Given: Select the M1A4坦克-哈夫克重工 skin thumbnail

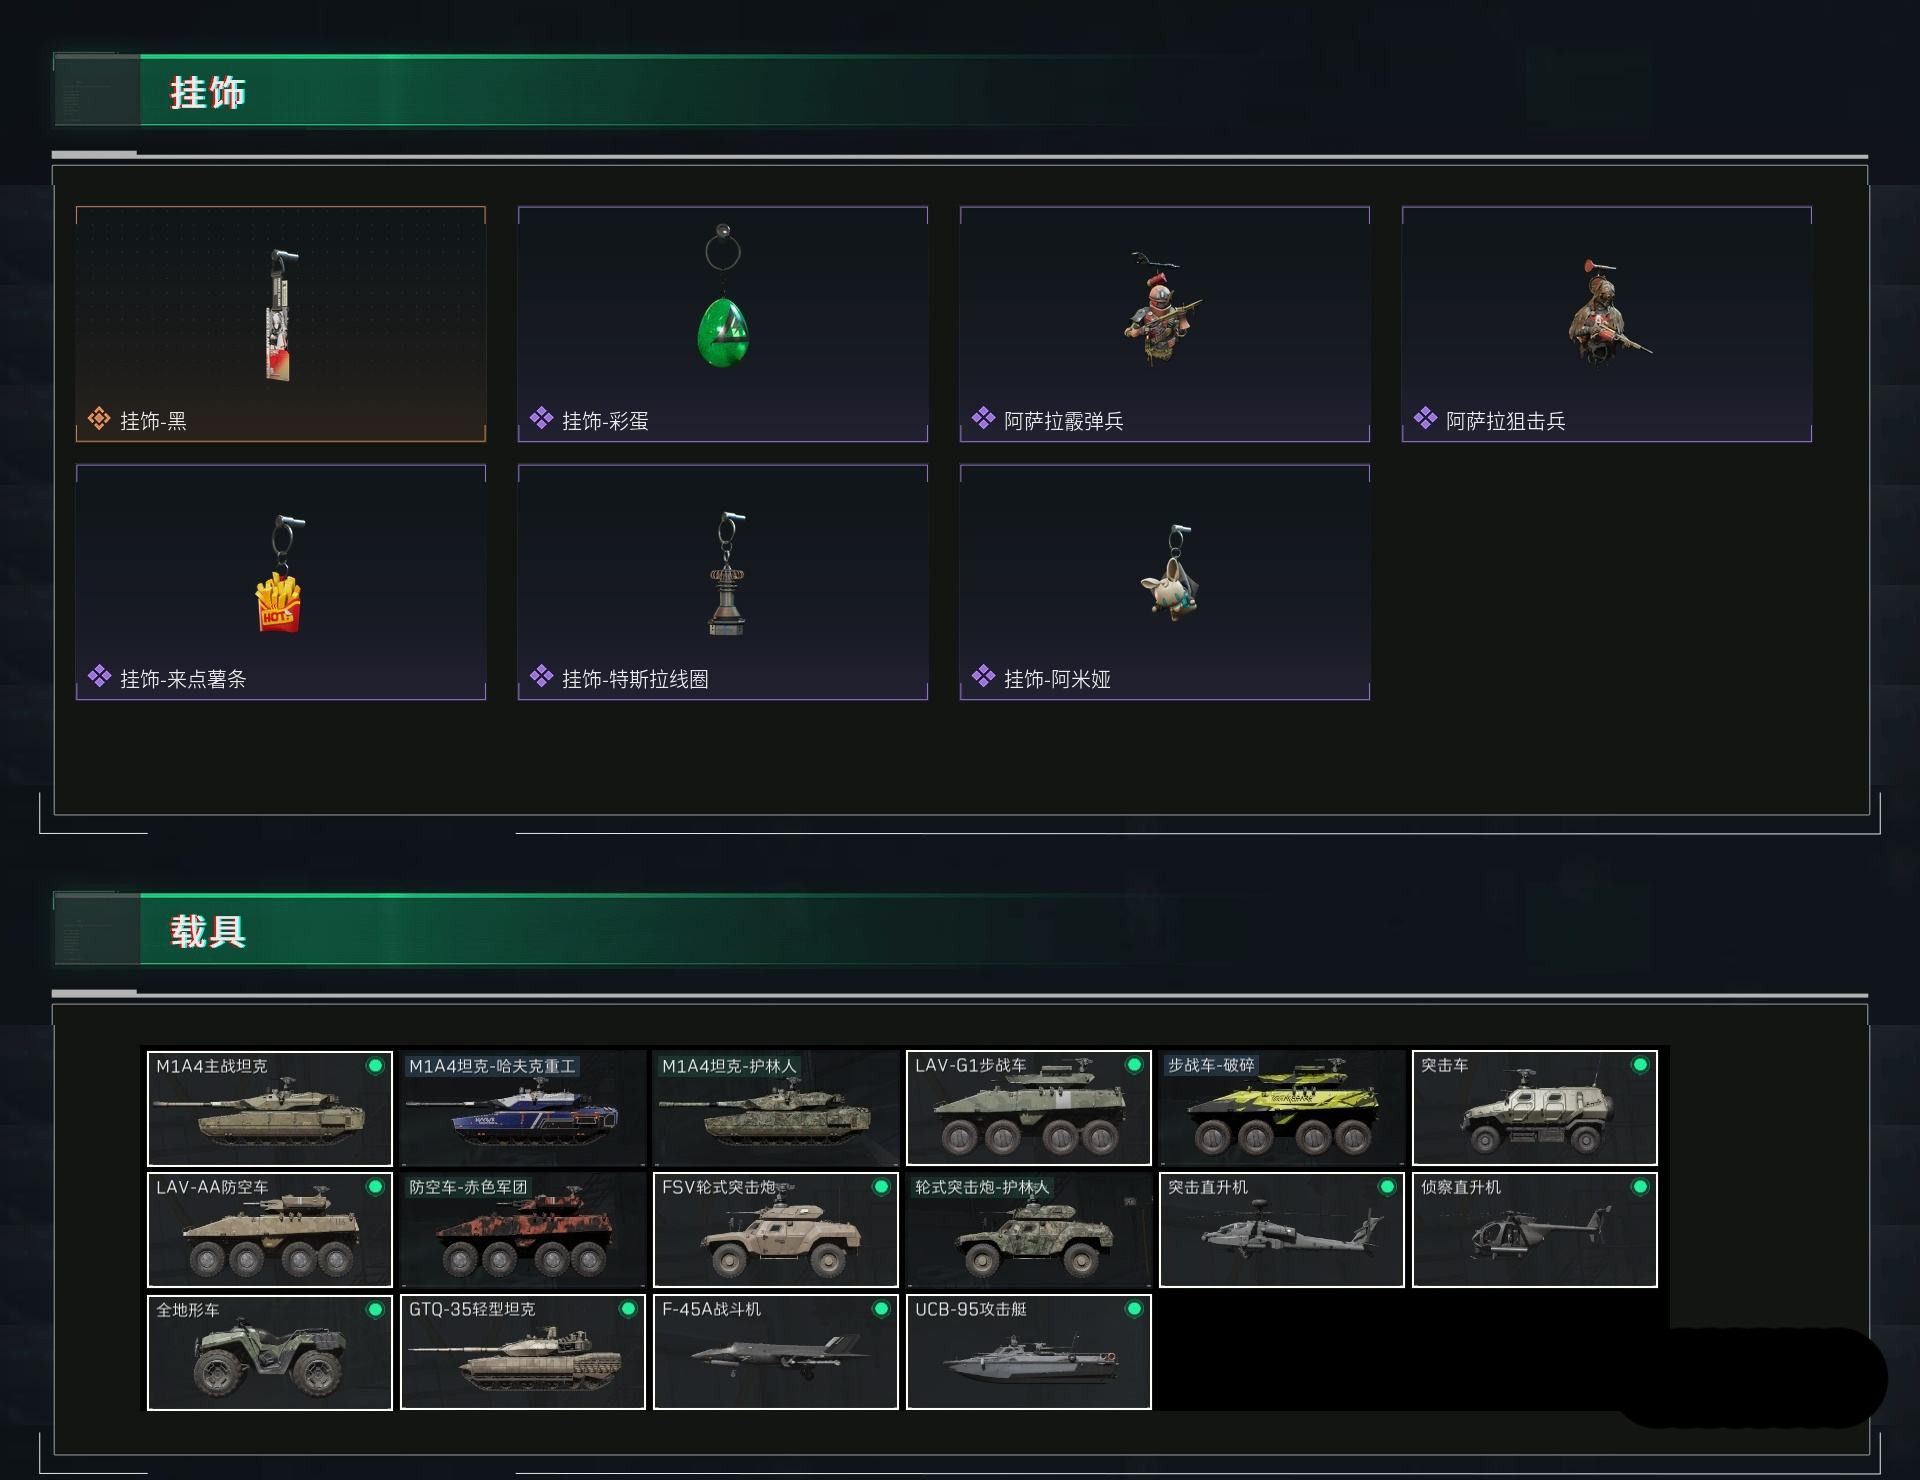Looking at the screenshot, I should pyautogui.click(x=523, y=1108).
